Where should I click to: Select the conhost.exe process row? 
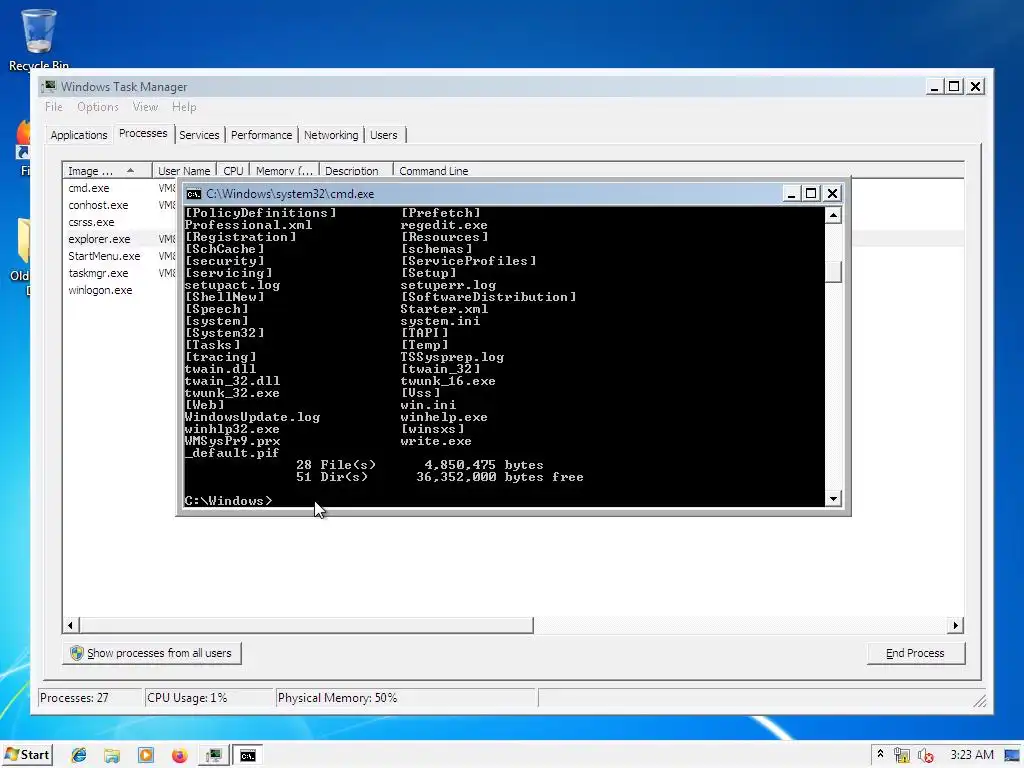tap(98, 205)
